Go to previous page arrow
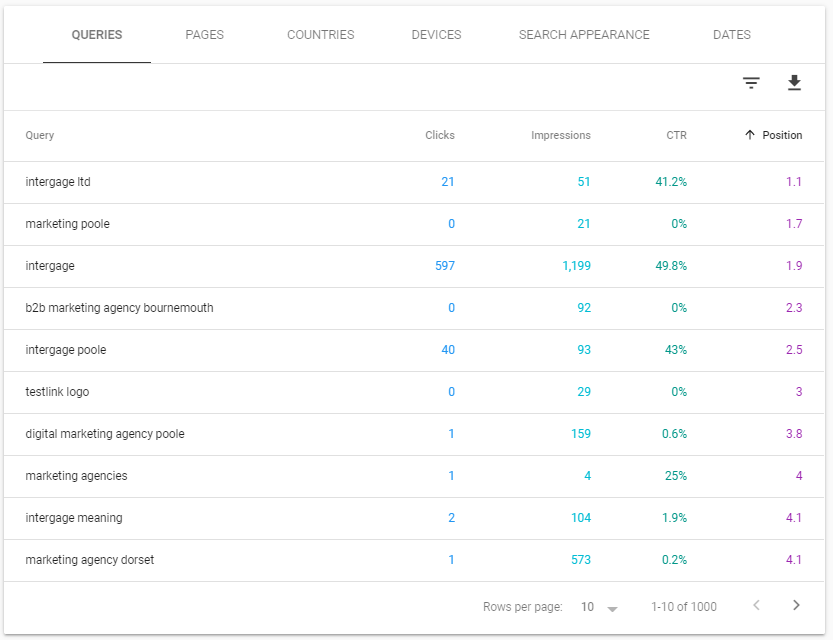Screen dimensions: 833x640 [x=756, y=605]
